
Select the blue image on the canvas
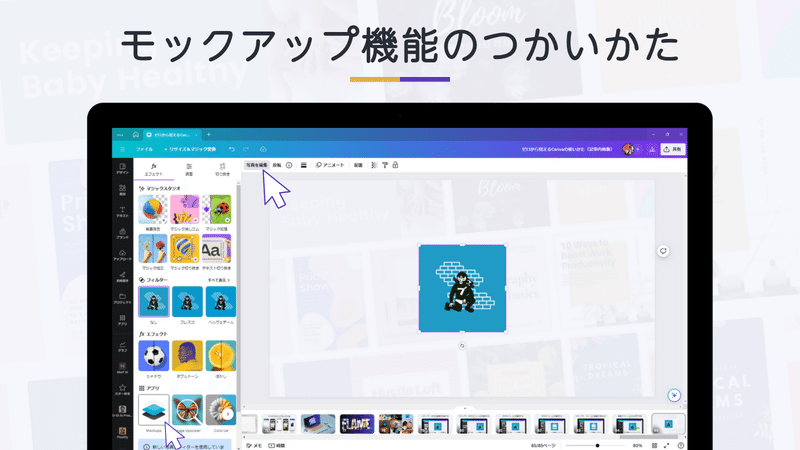(462, 288)
